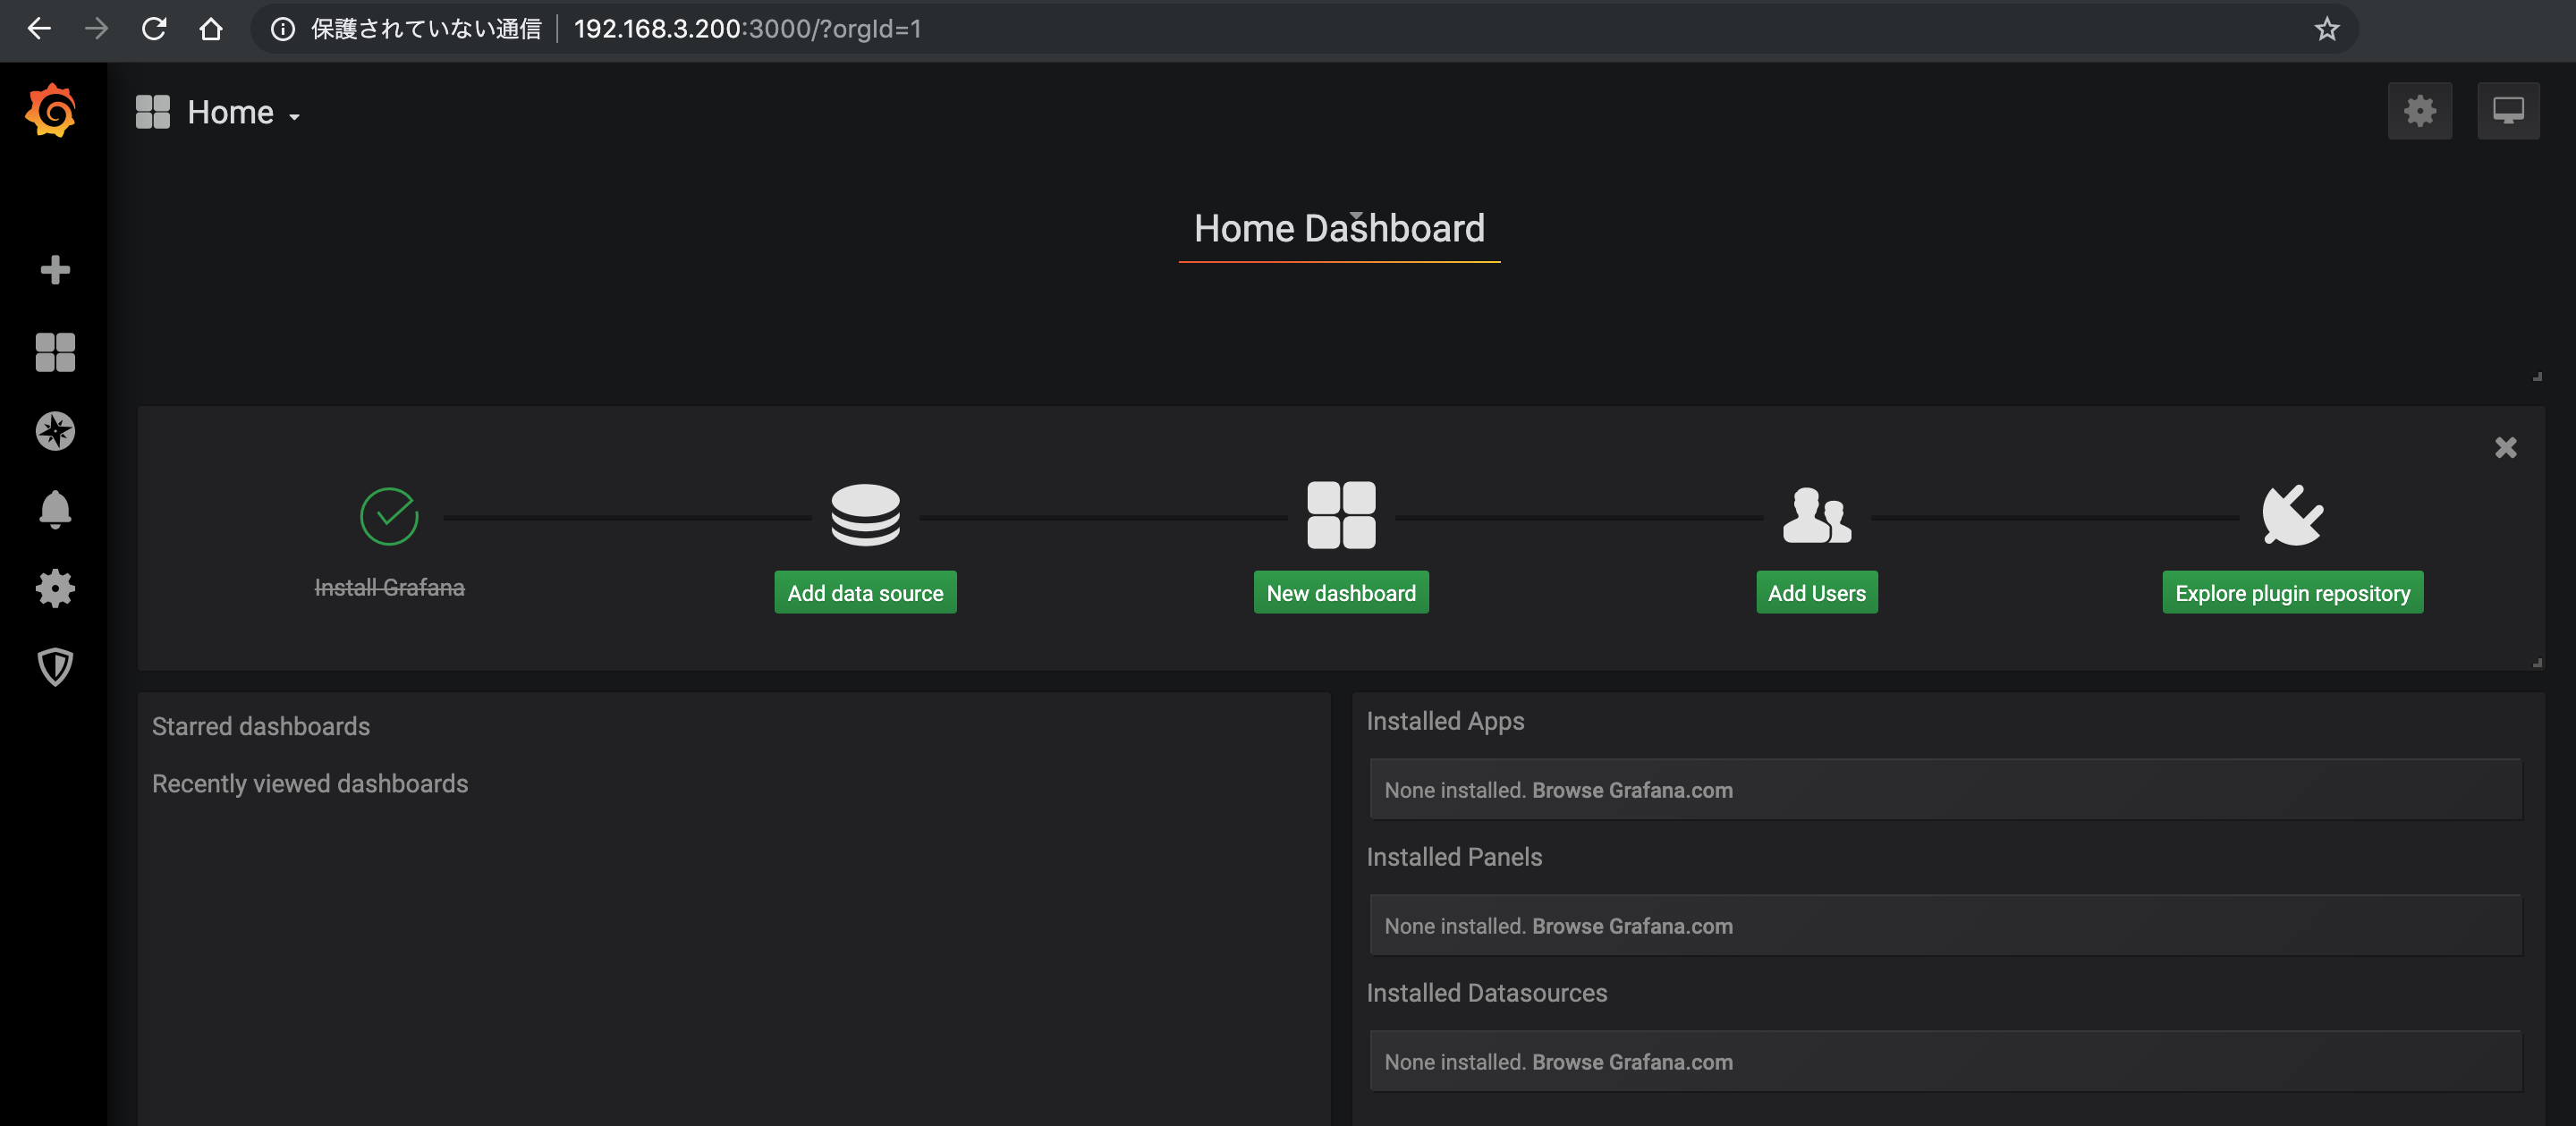Reload the page with the browser refresh icon
Image resolution: width=2576 pixels, height=1126 pixels.
click(153, 29)
